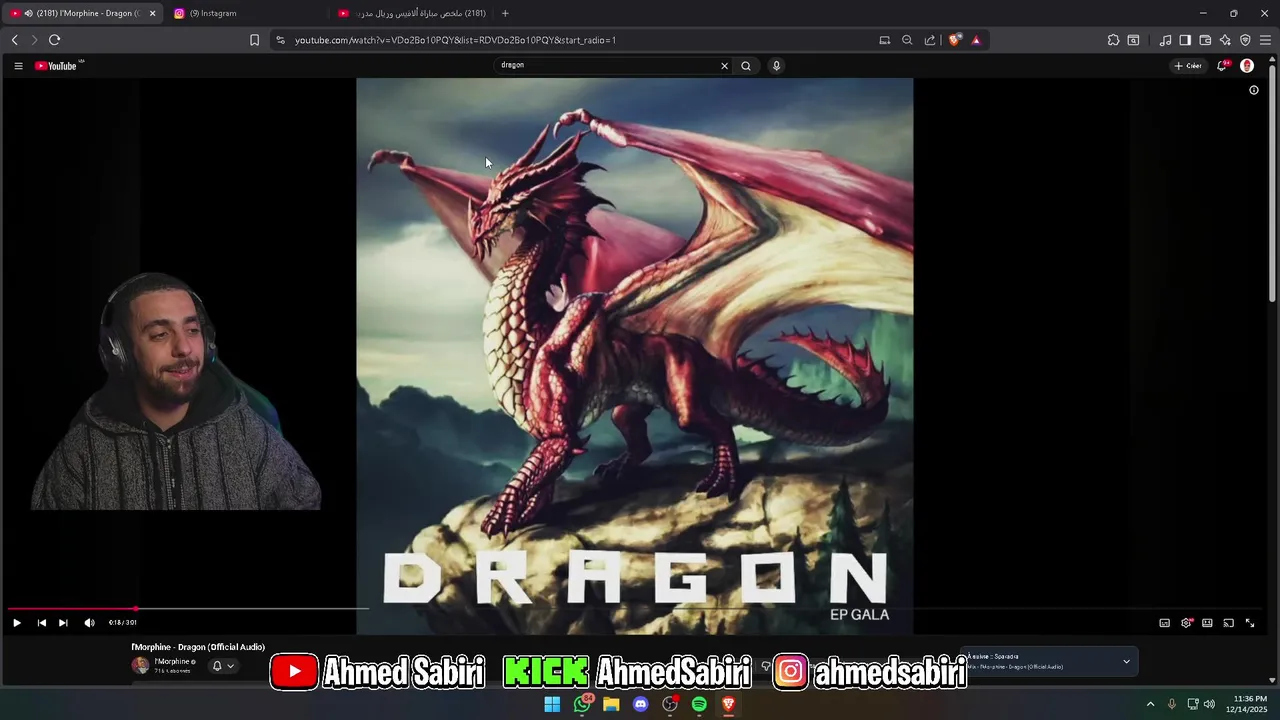Open l'Morphine channel avatar
Screen dimensions: 1280x720
pos(140,665)
